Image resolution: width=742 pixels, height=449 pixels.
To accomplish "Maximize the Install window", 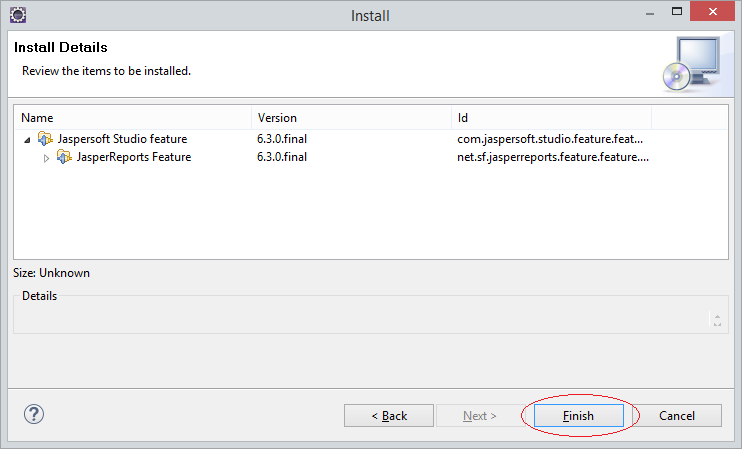I will (677, 12).
